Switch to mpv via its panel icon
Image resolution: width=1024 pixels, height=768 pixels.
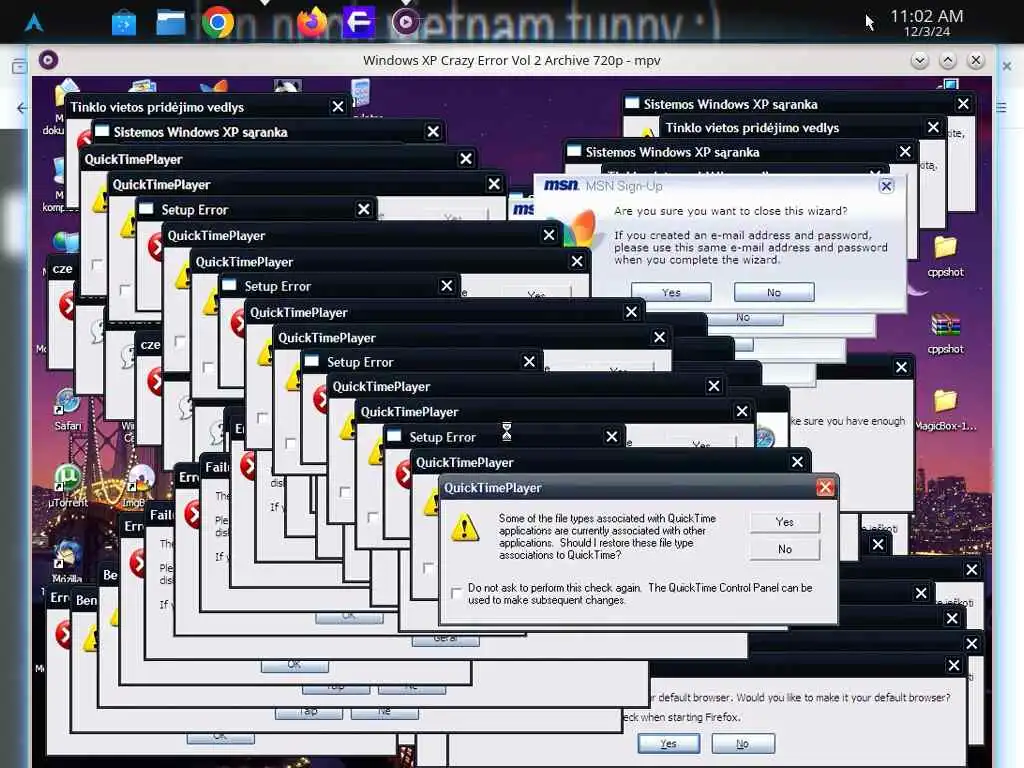406,22
